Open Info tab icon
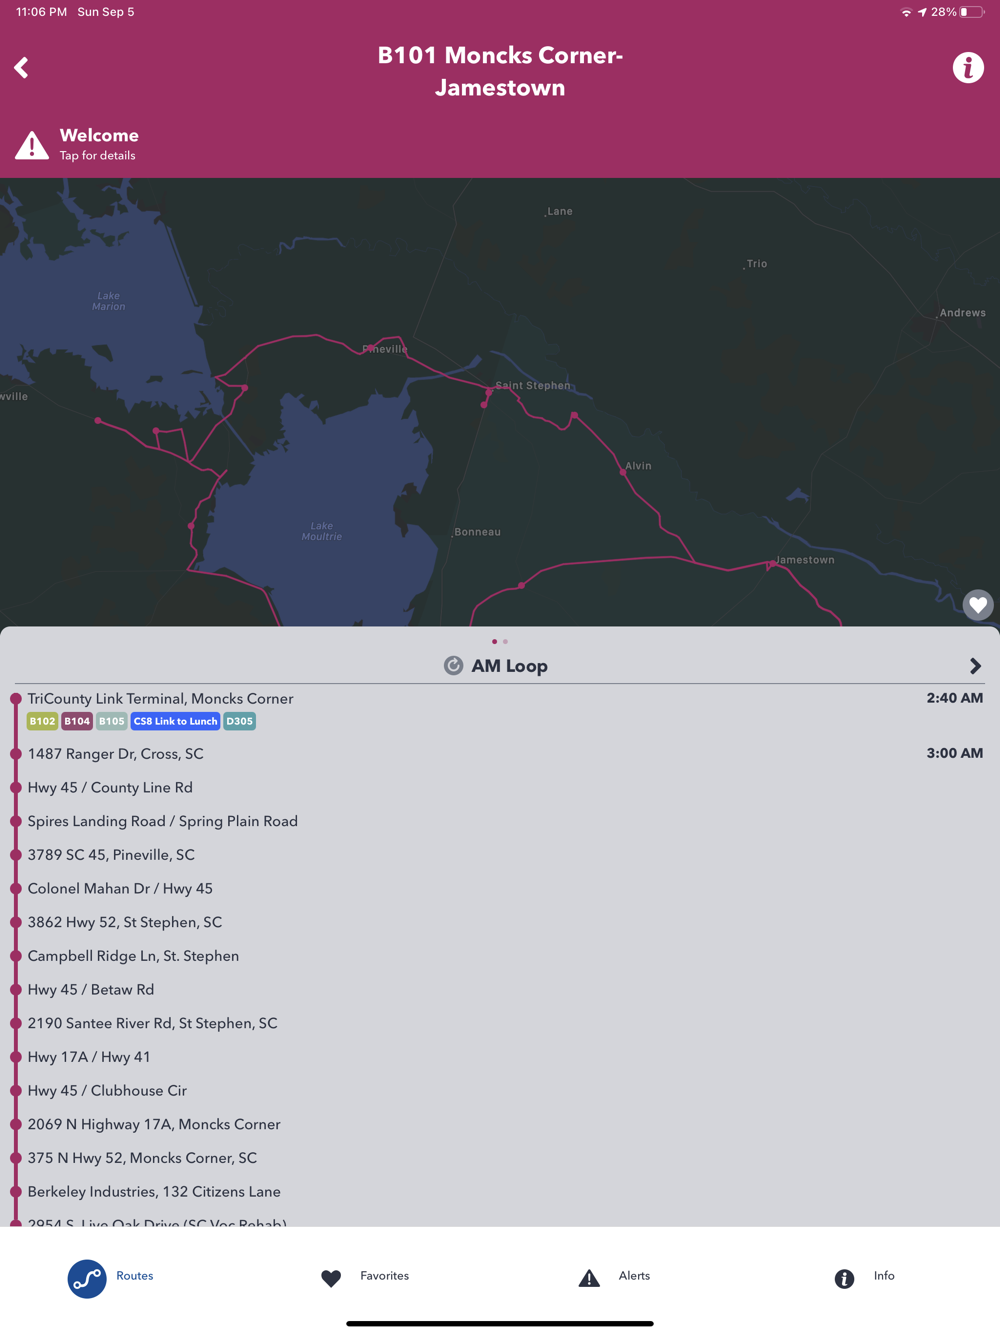The height and width of the screenshot is (1334, 1000). point(844,1278)
